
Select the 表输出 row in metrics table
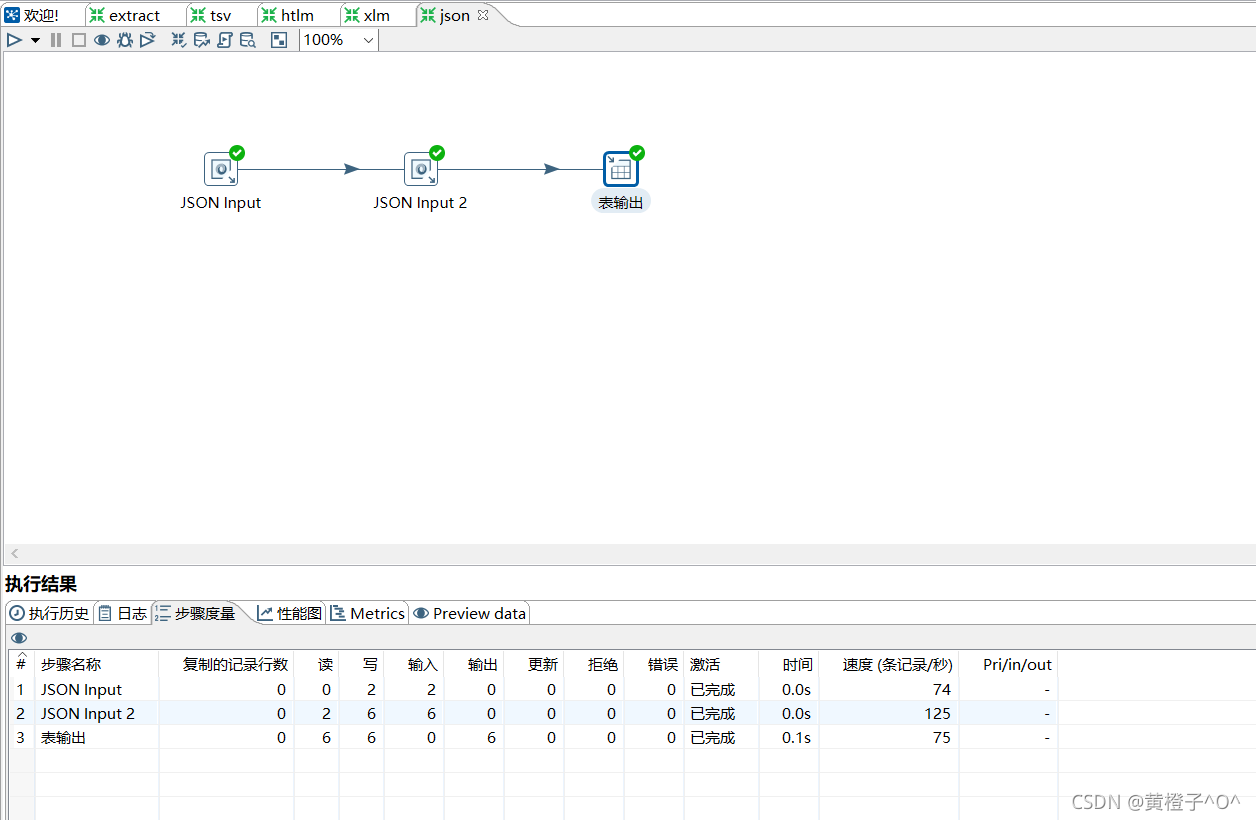(x=533, y=737)
